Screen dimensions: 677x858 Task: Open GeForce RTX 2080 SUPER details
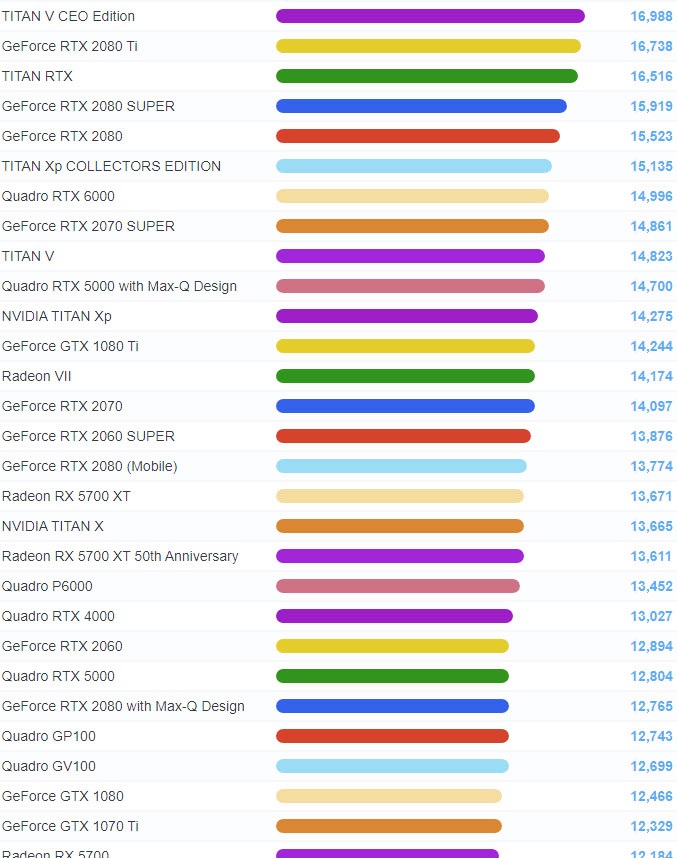click(88, 106)
